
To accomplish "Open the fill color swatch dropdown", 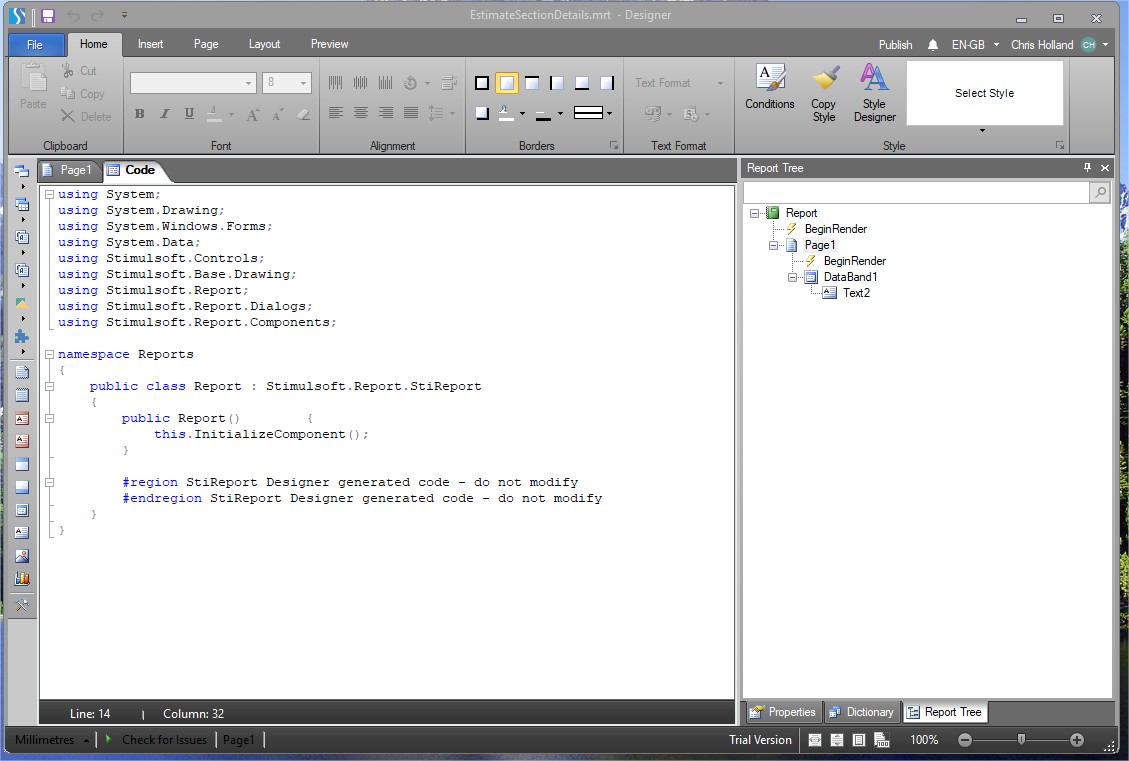I will 522,114.
